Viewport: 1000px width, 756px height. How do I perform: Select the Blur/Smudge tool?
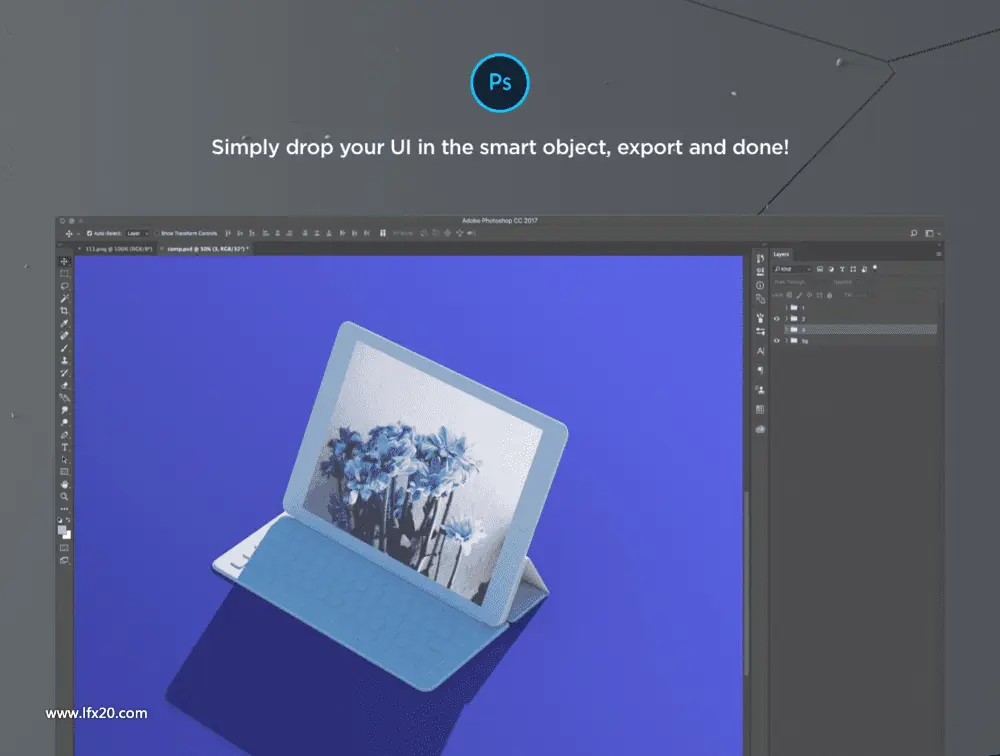click(64, 410)
